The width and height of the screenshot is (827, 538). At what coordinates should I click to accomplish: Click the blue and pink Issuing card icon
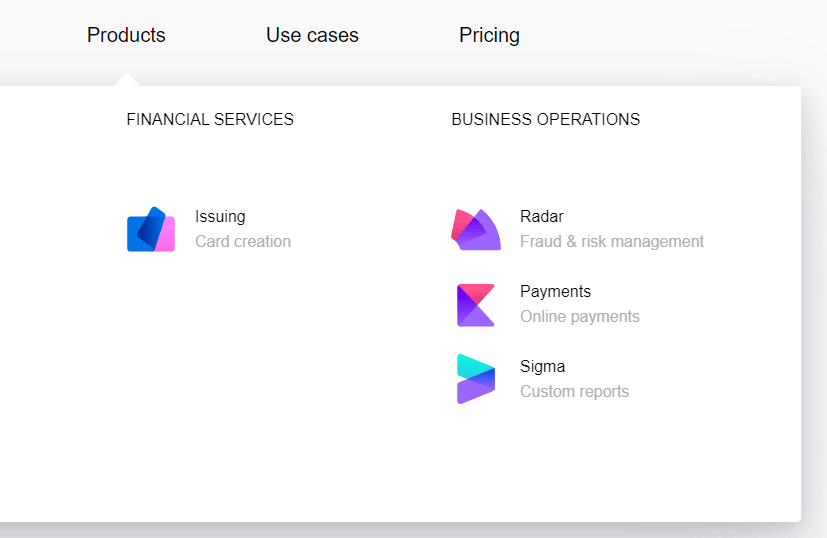coord(151,229)
